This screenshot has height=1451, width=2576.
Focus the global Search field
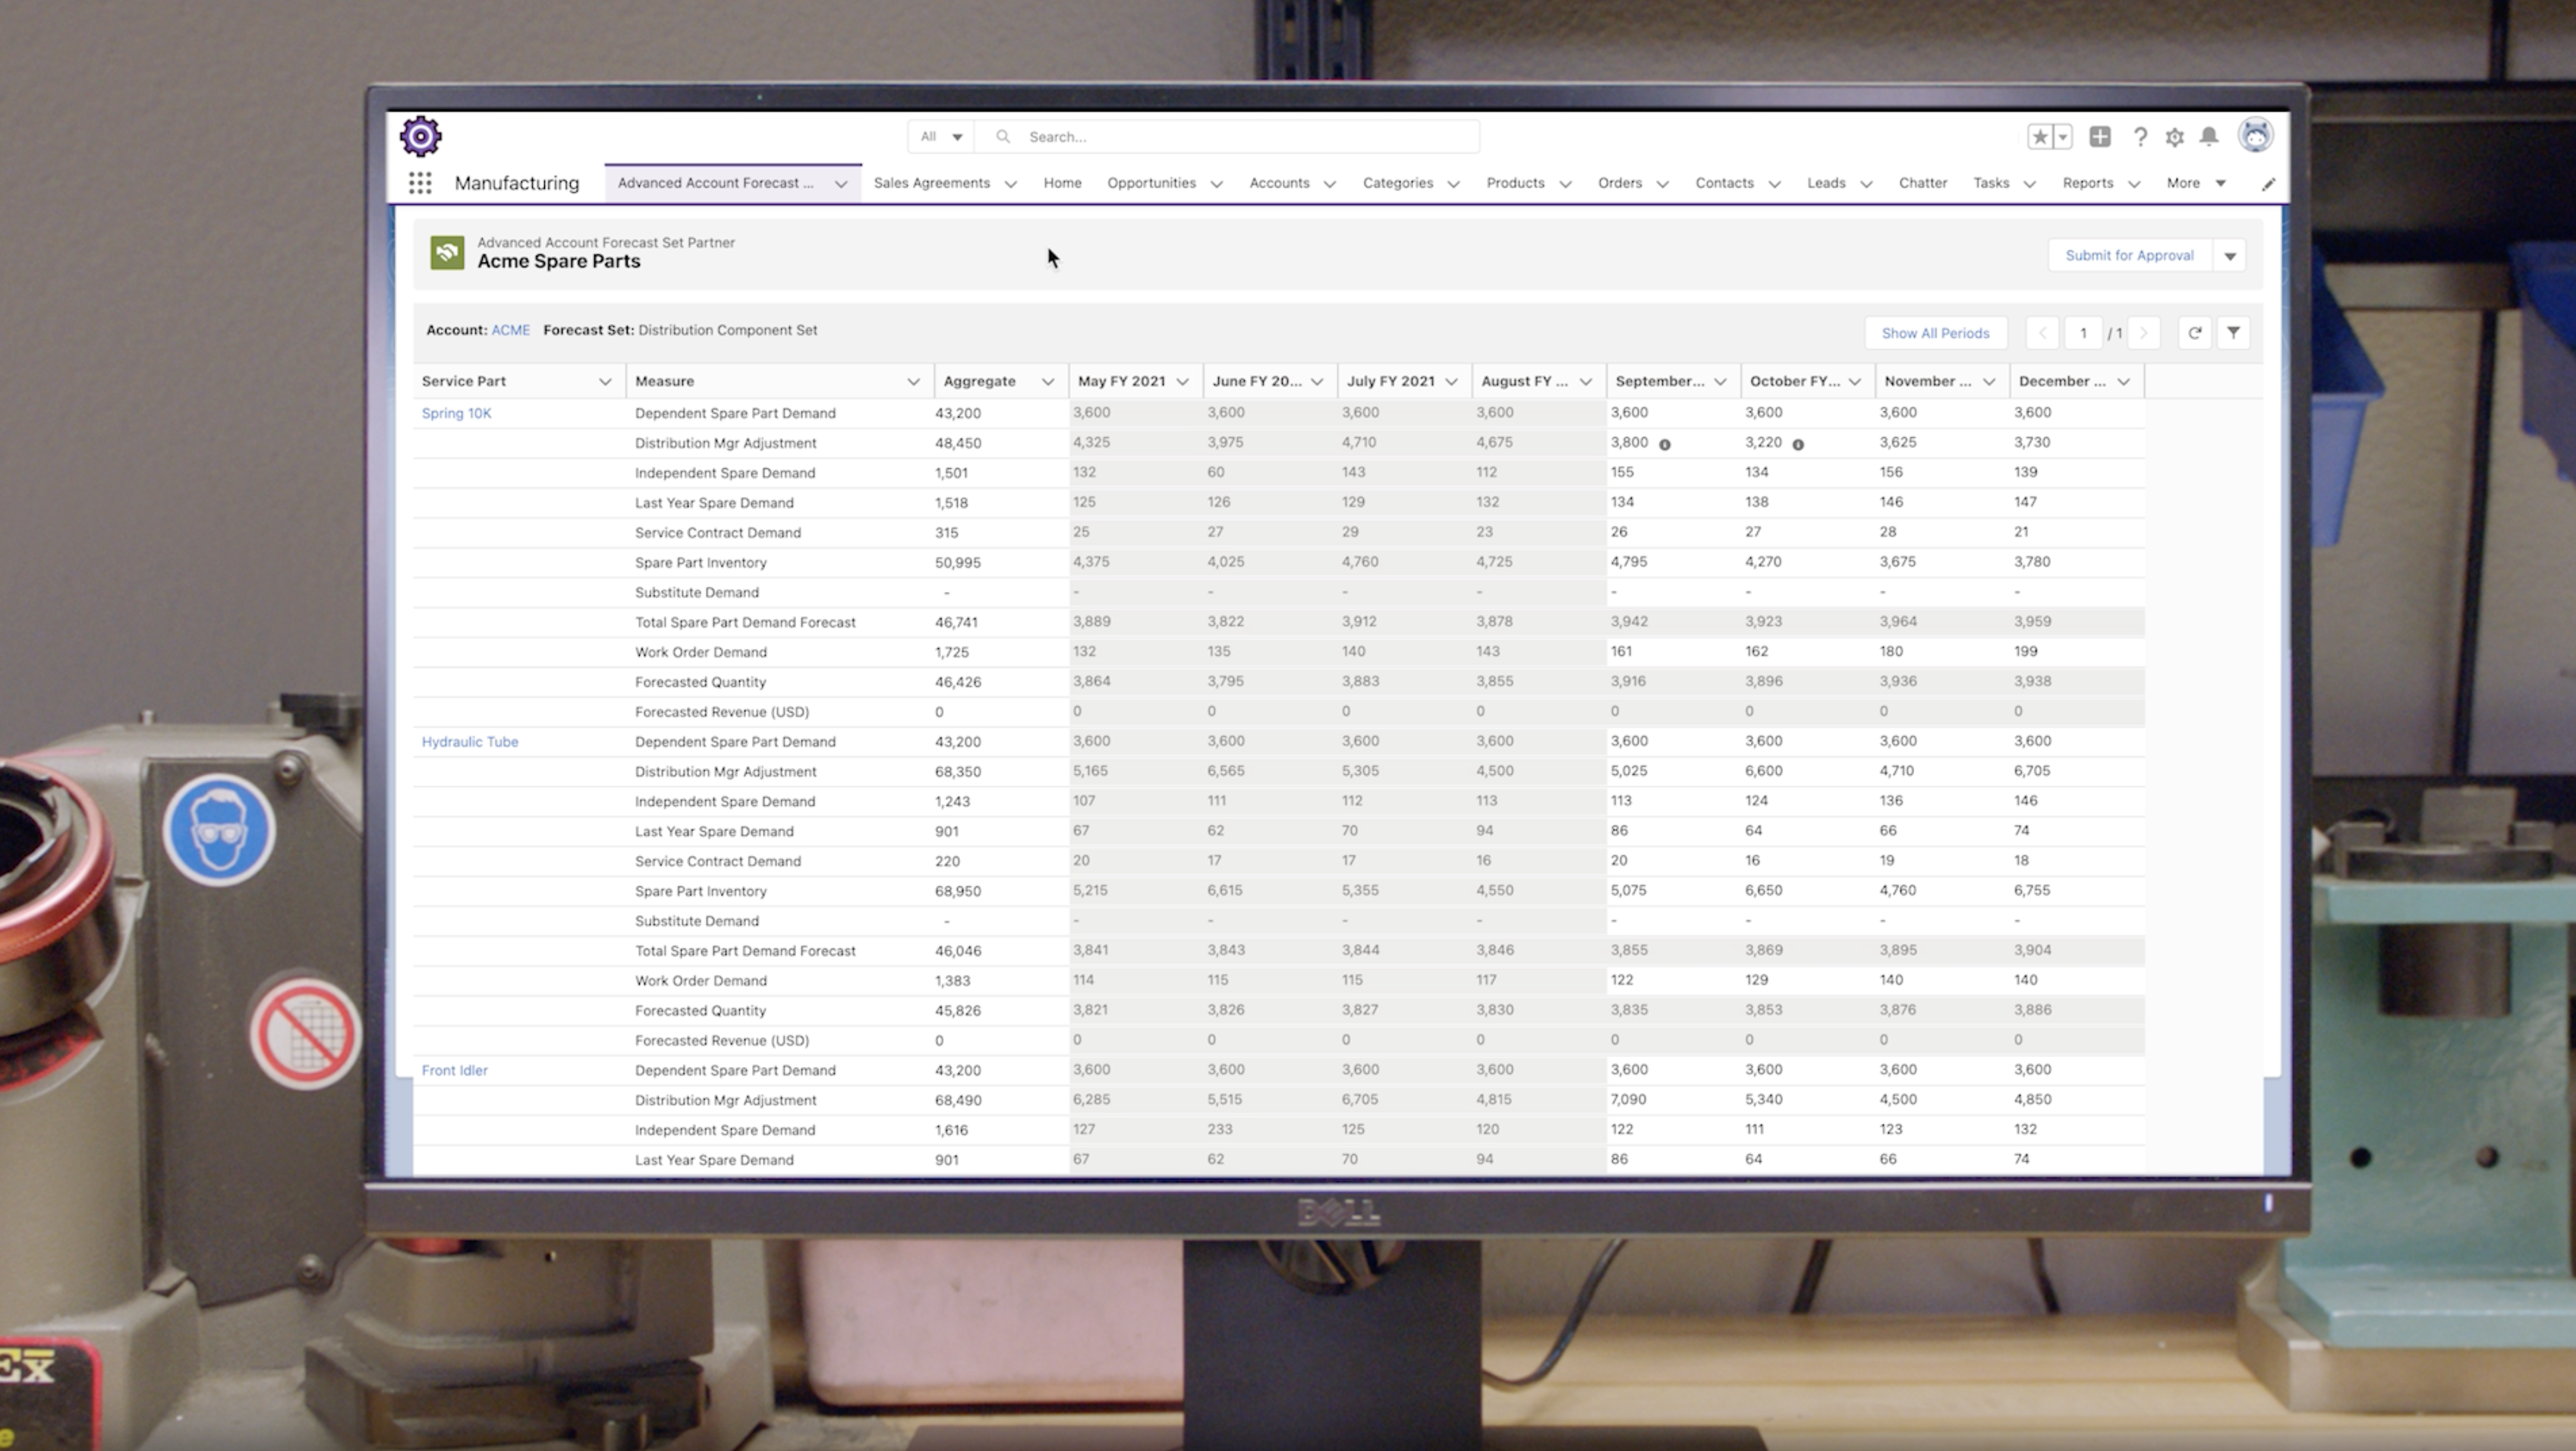click(x=1228, y=137)
